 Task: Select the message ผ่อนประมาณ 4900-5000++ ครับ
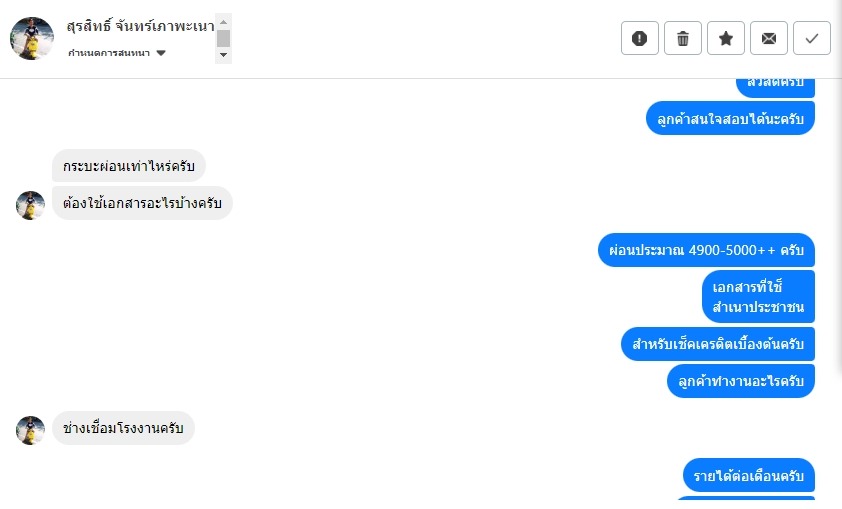(706, 250)
